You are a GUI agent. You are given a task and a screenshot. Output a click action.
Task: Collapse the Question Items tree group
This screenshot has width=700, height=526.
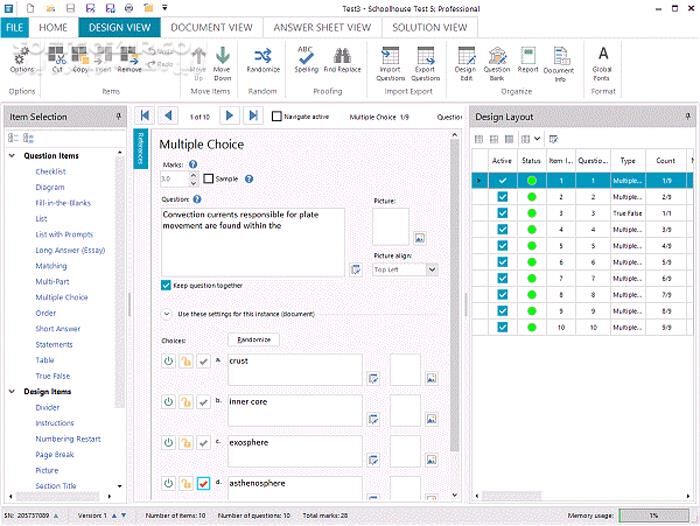[13, 156]
